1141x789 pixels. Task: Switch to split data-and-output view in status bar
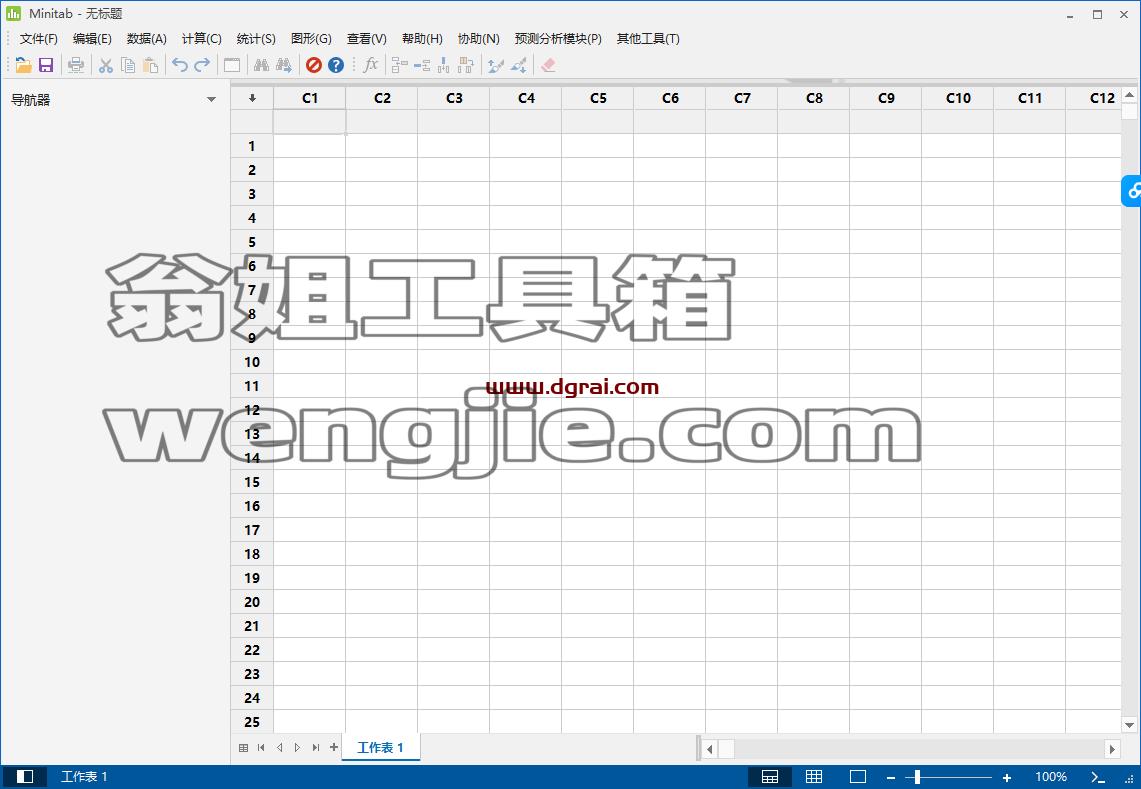pos(770,777)
